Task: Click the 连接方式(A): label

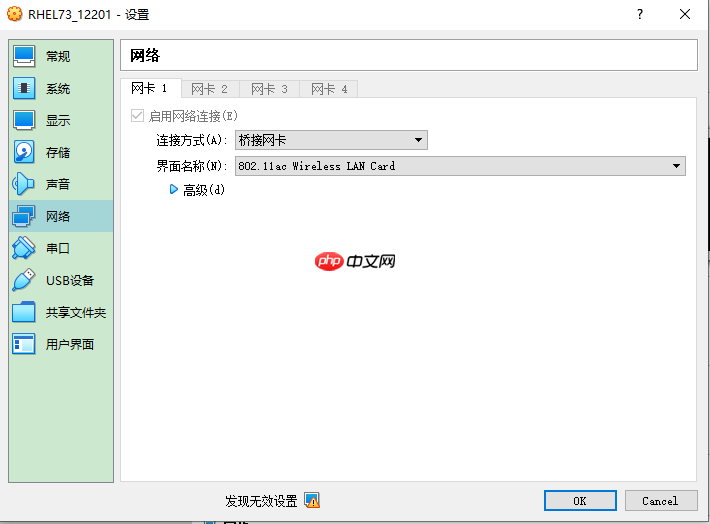Action: (x=192, y=140)
